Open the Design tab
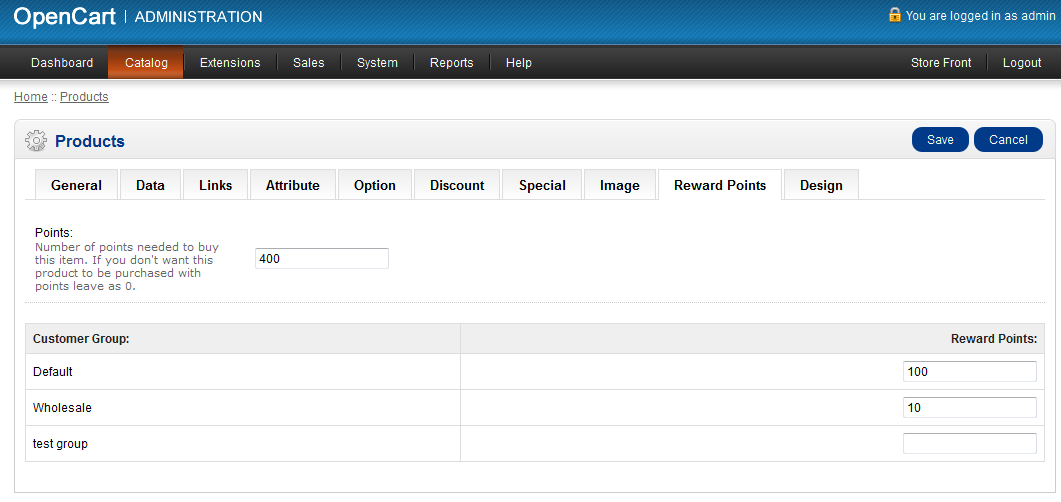Image resolution: width=1061 pixels, height=502 pixels. (x=821, y=185)
